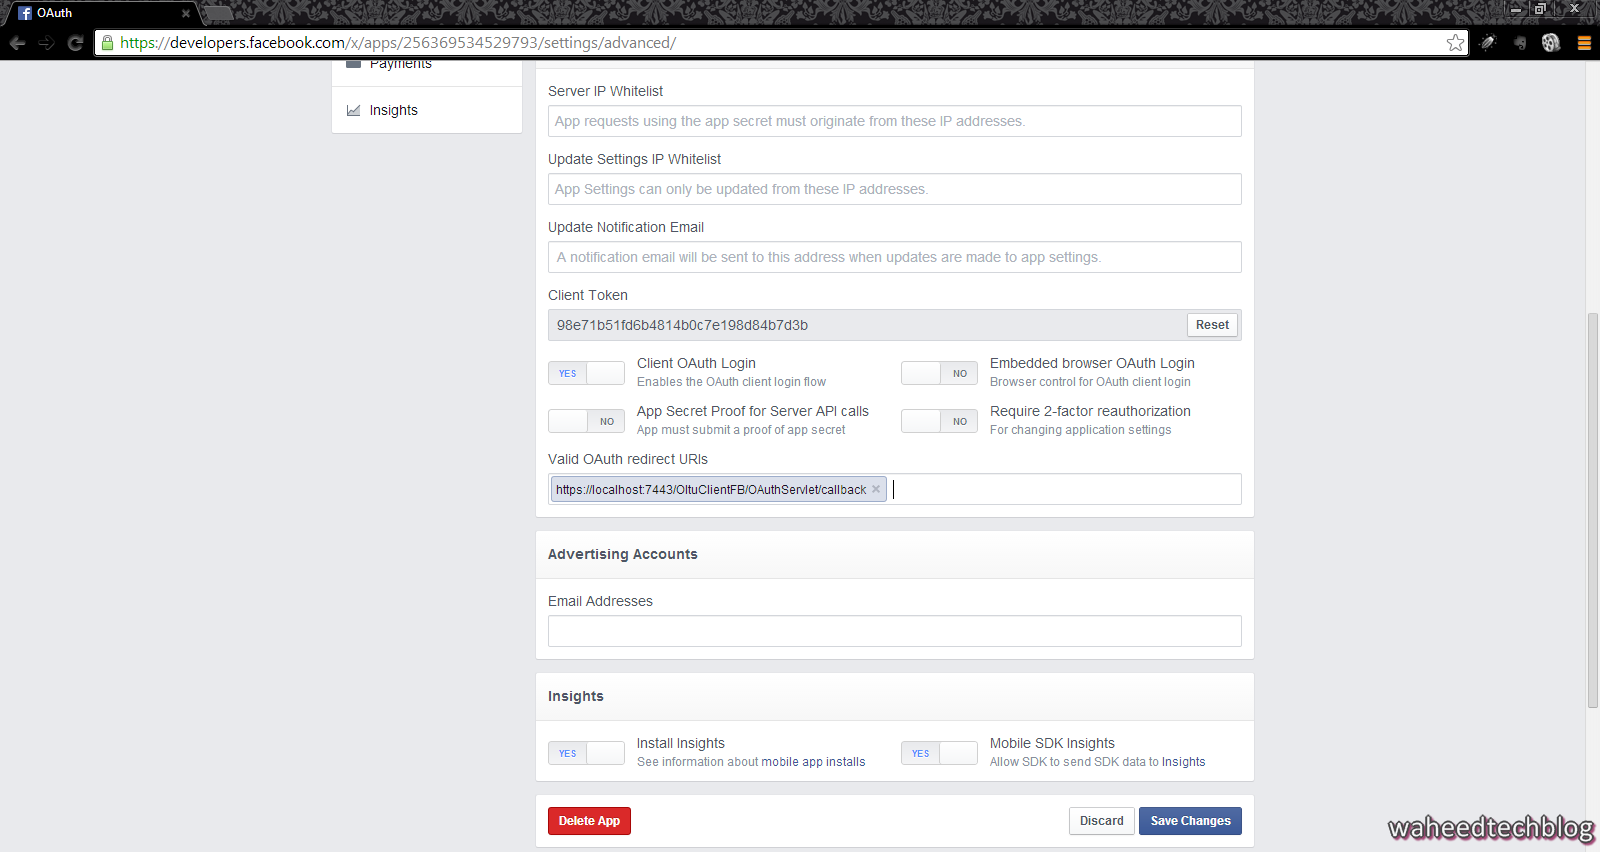Minimize the browser window
The image size is (1600, 852).
tap(1516, 9)
